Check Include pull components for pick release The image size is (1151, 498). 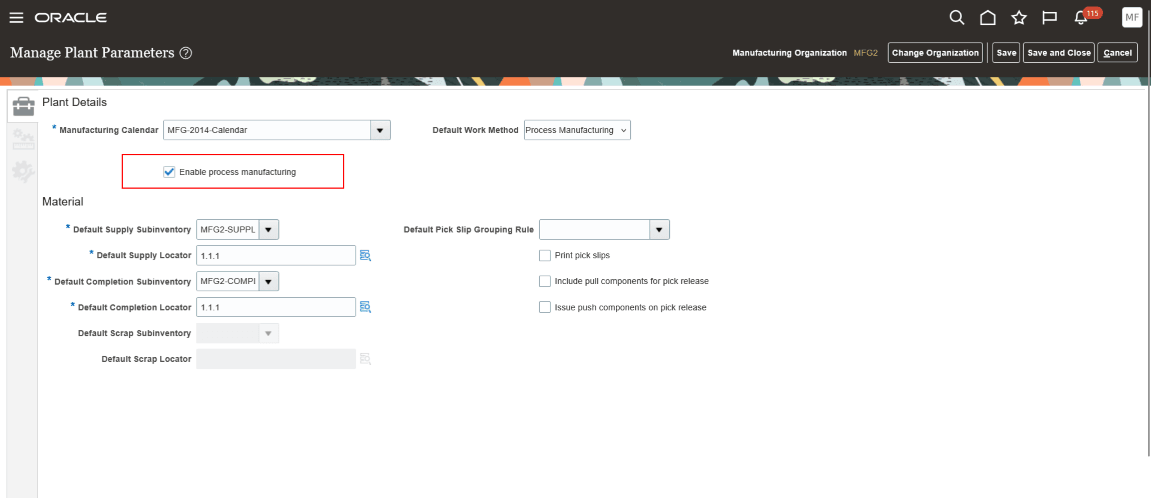coord(545,281)
